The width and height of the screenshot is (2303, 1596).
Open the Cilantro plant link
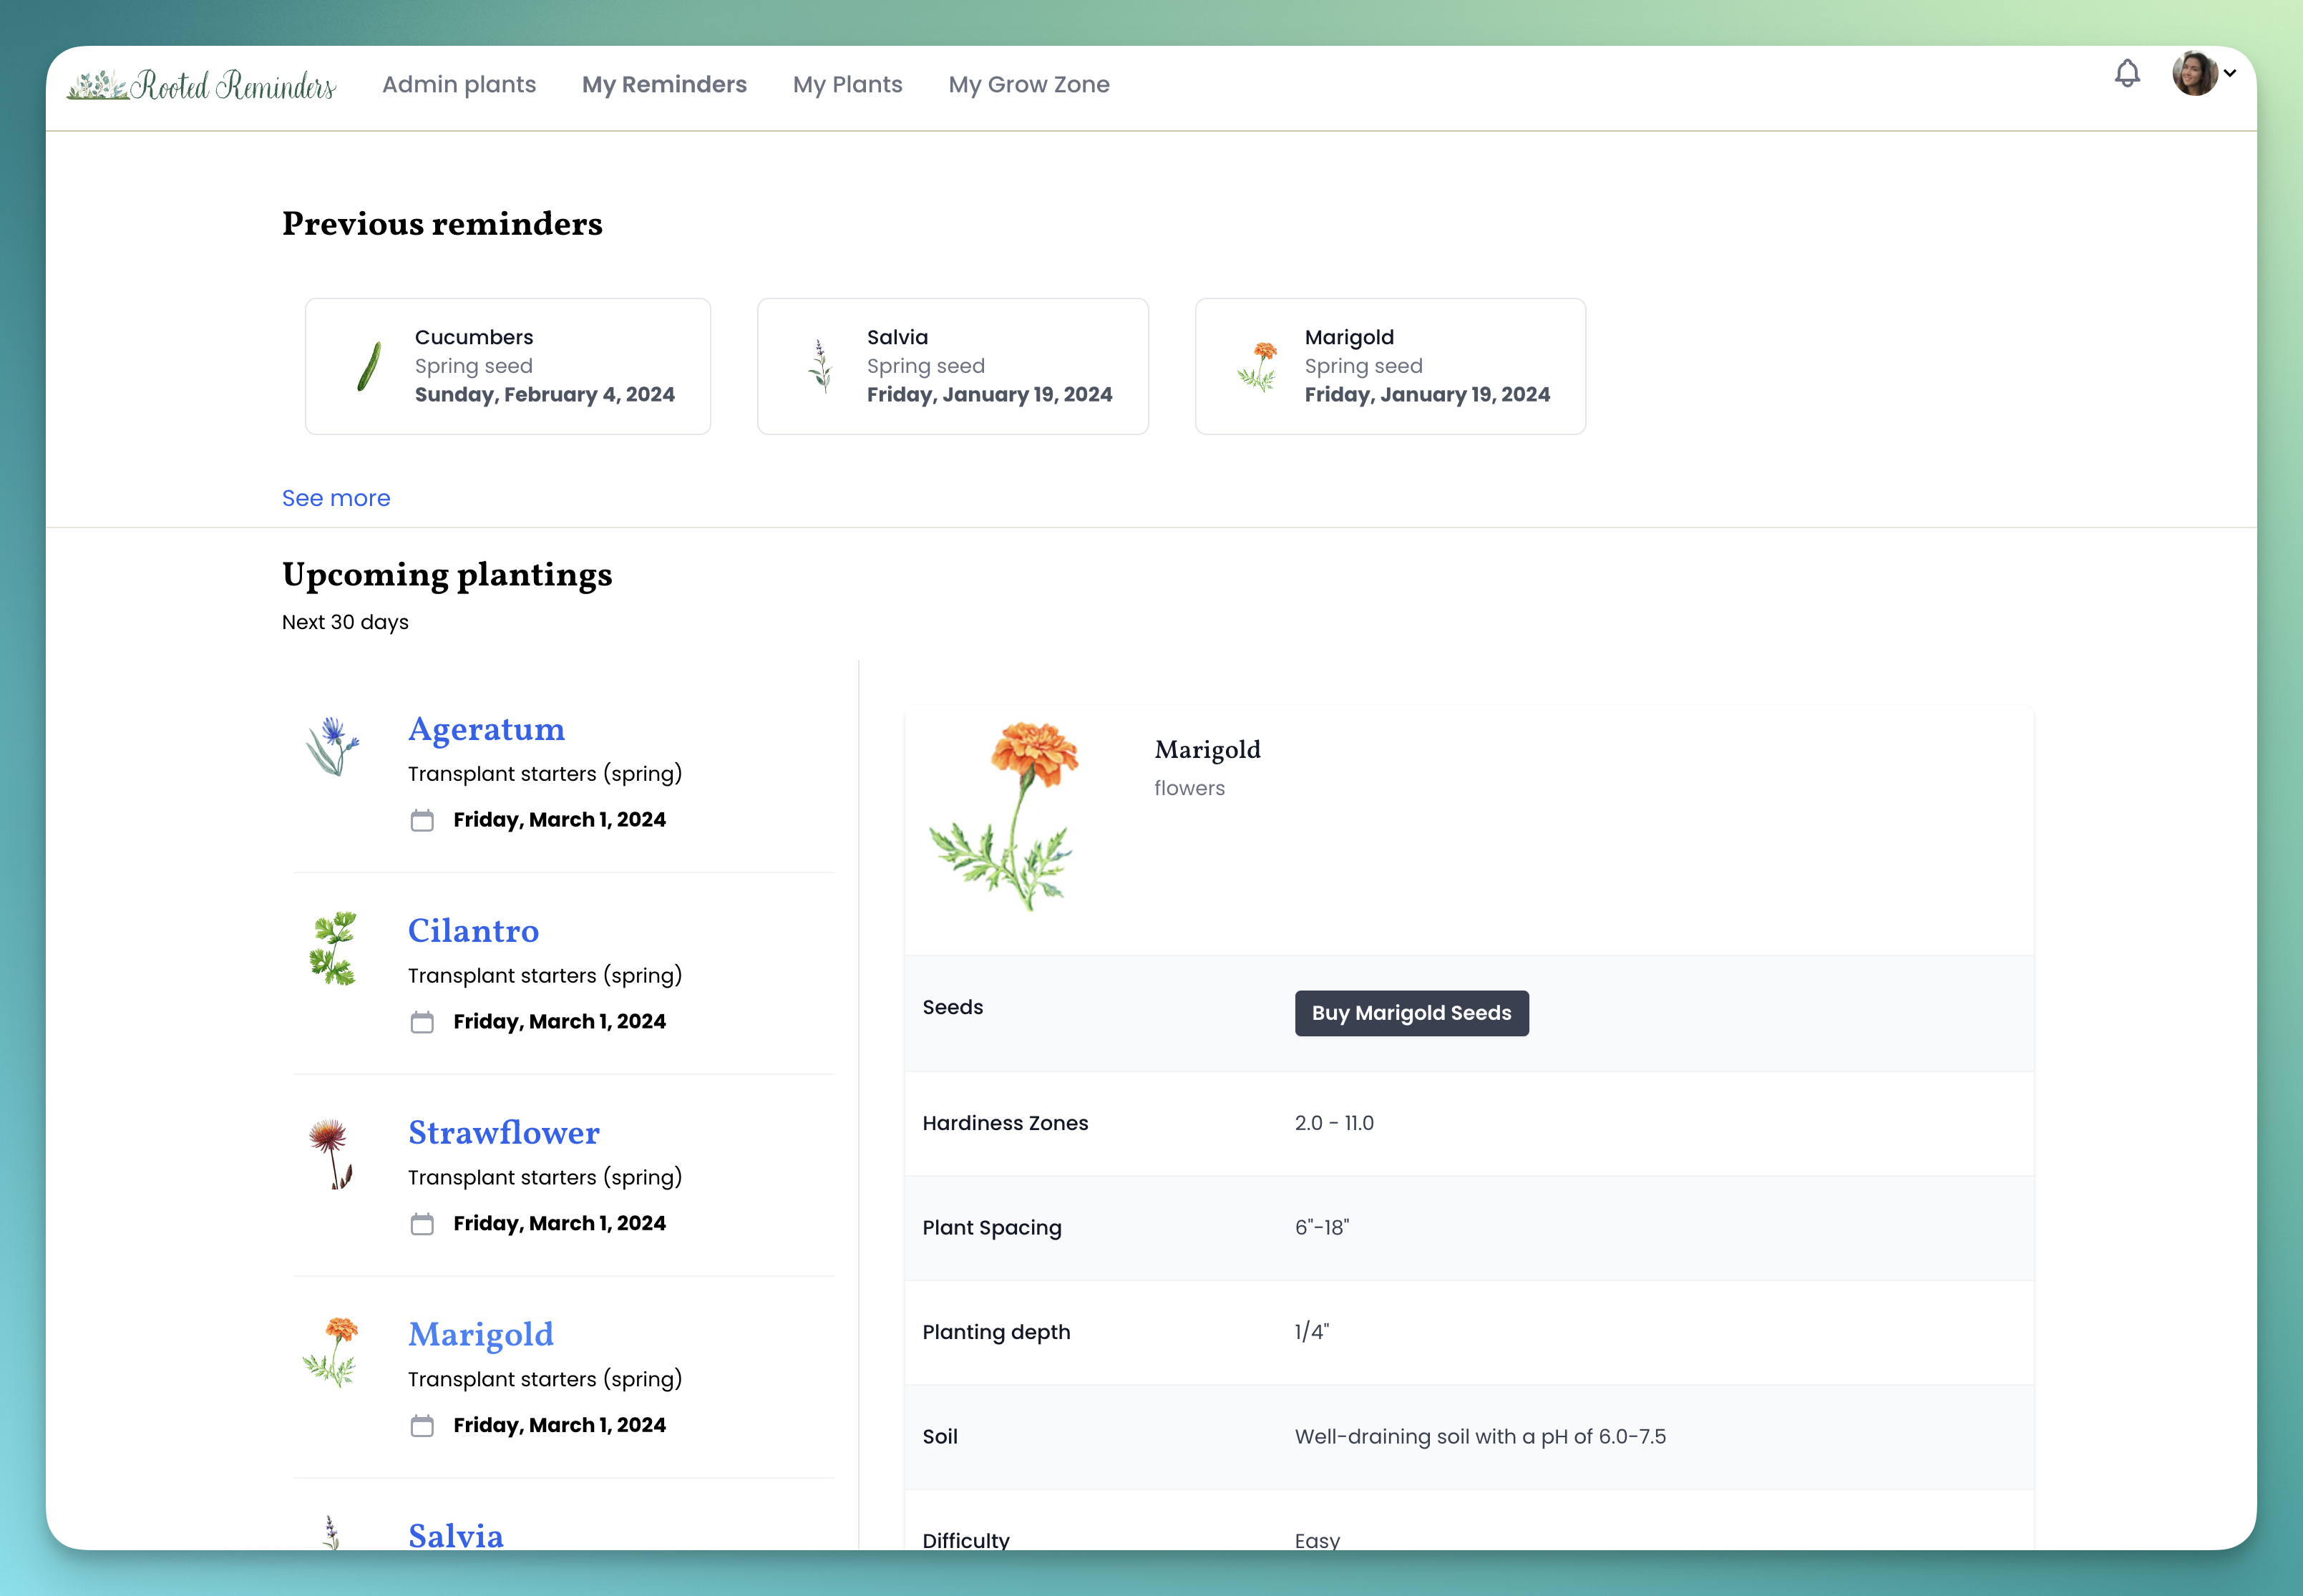tap(473, 931)
